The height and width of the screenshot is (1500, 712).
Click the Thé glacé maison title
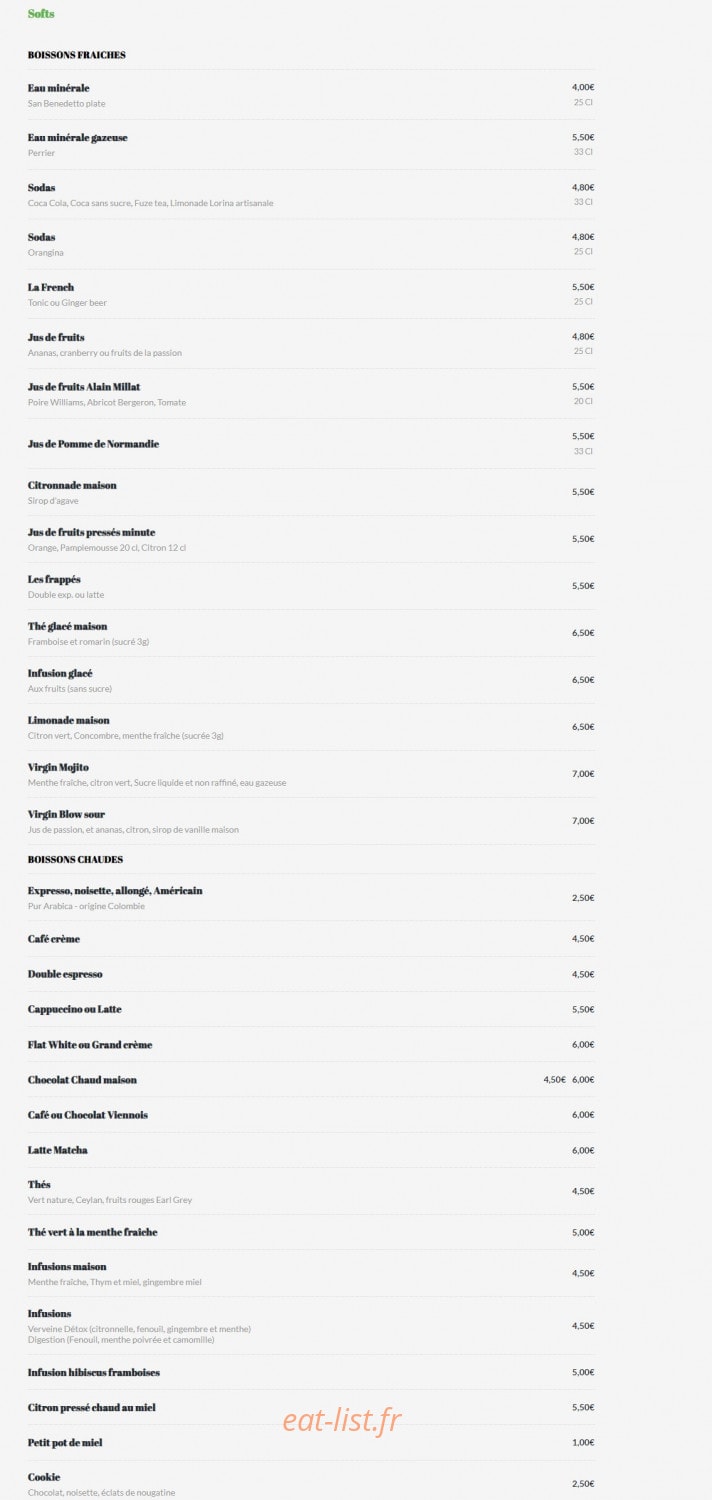pos(67,627)
